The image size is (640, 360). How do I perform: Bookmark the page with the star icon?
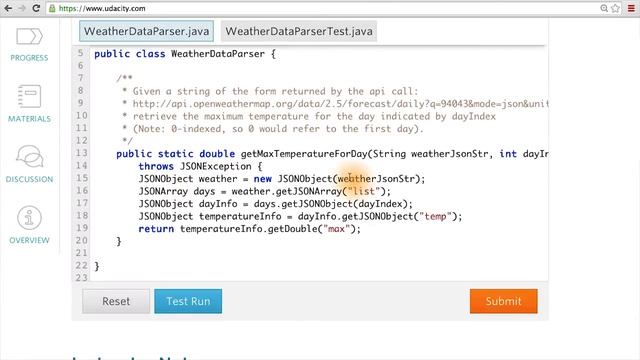pyautogui.click(x=615, y=8)
